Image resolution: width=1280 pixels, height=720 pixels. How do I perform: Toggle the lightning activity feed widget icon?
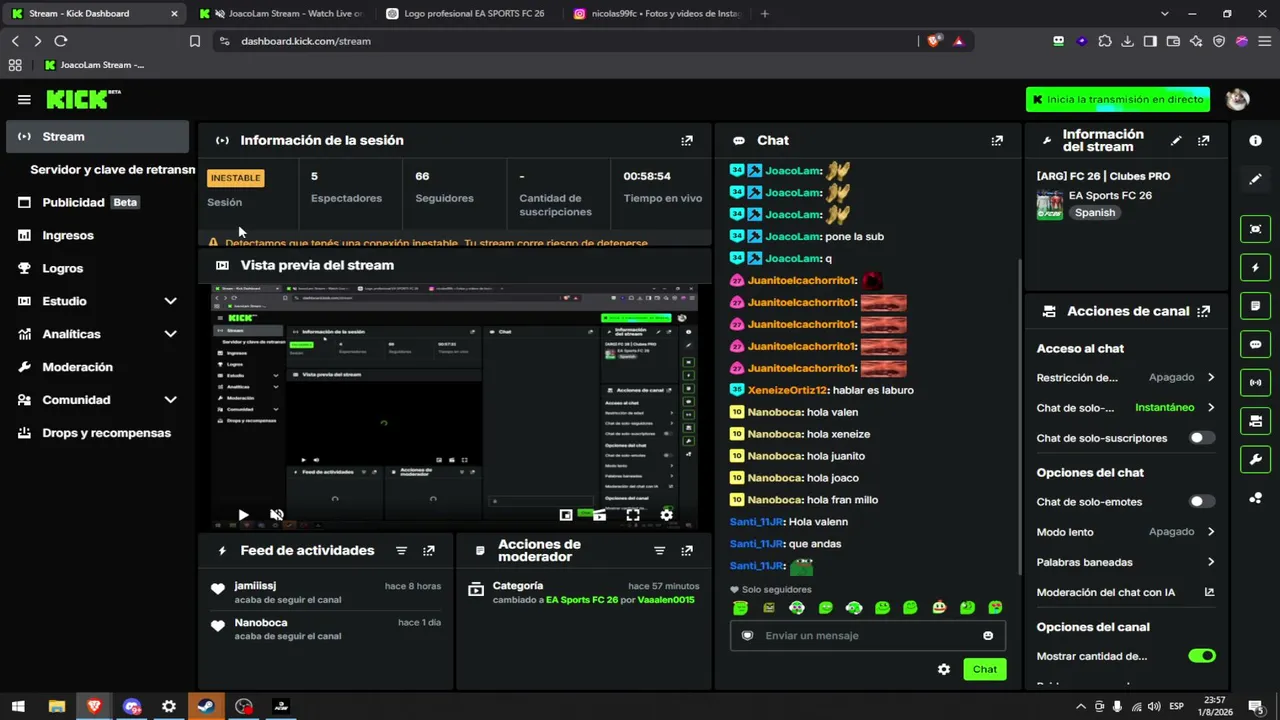click(1256, 268)
